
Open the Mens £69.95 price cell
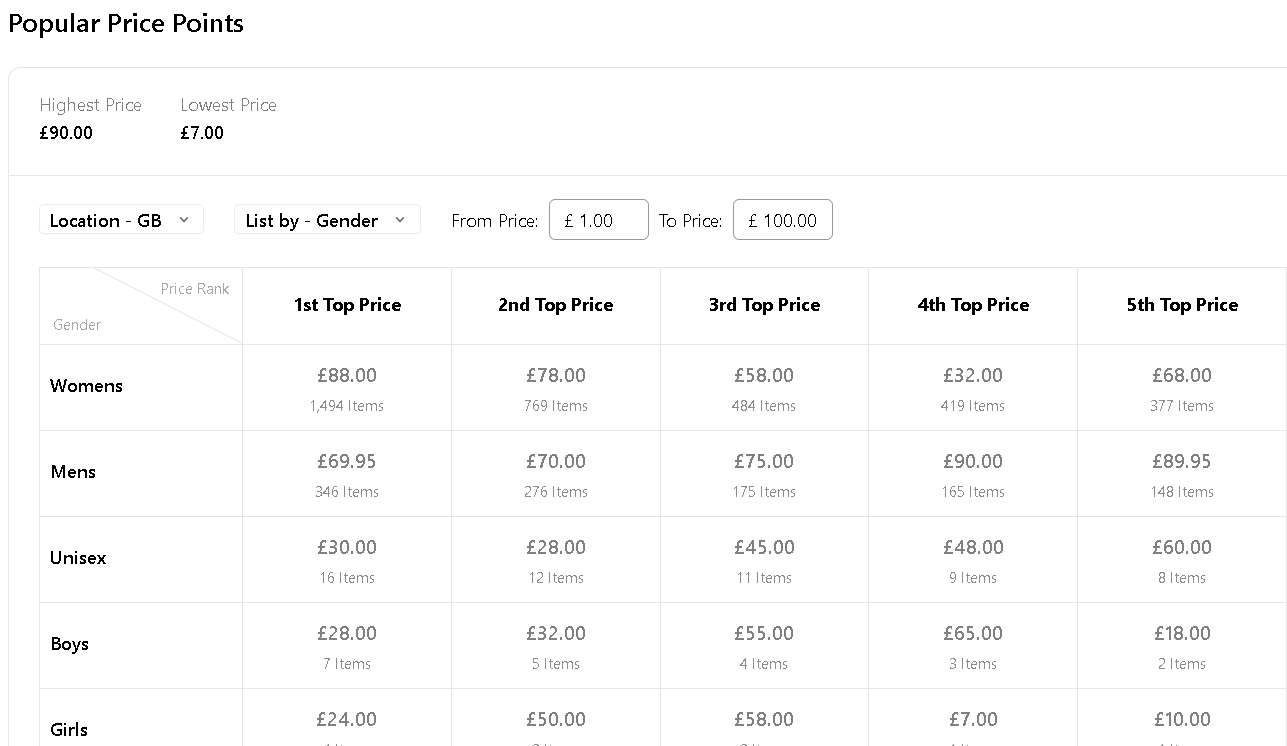coord(347,474)
